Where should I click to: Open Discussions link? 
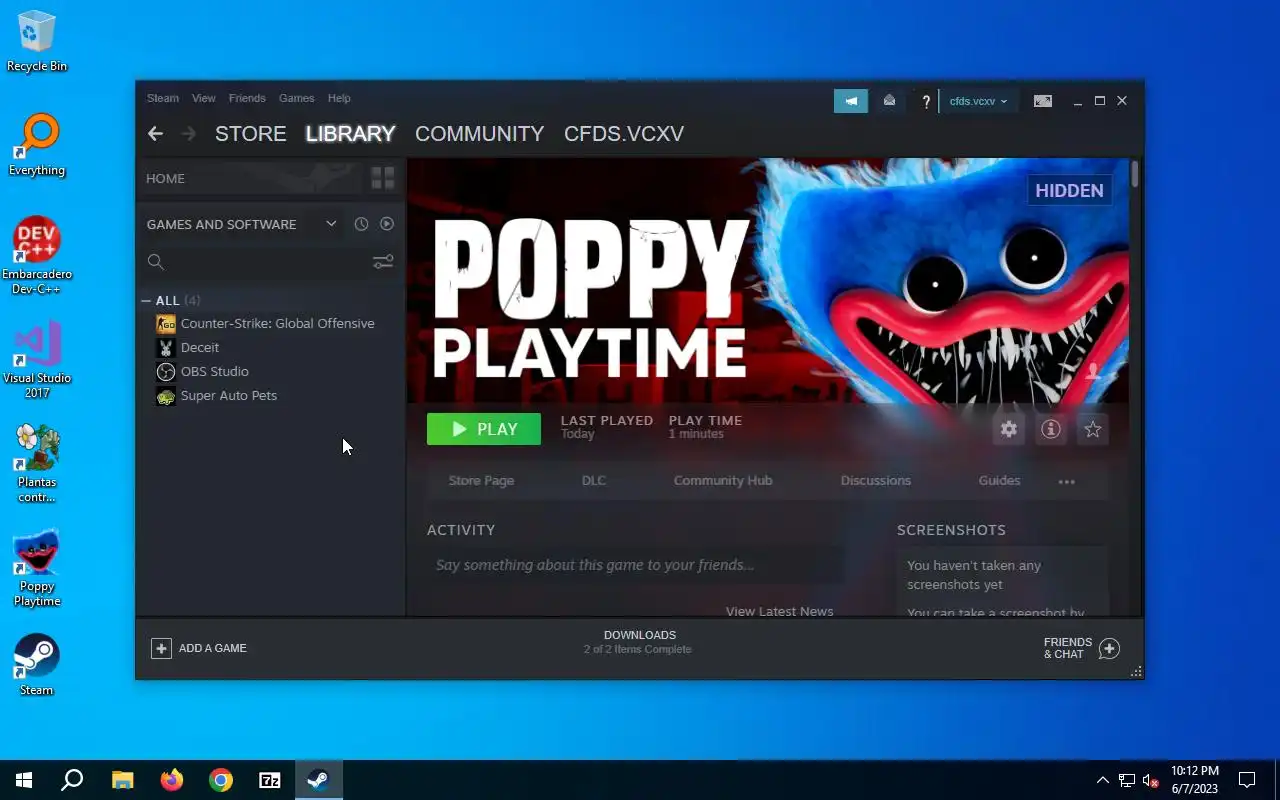[876, 480]
